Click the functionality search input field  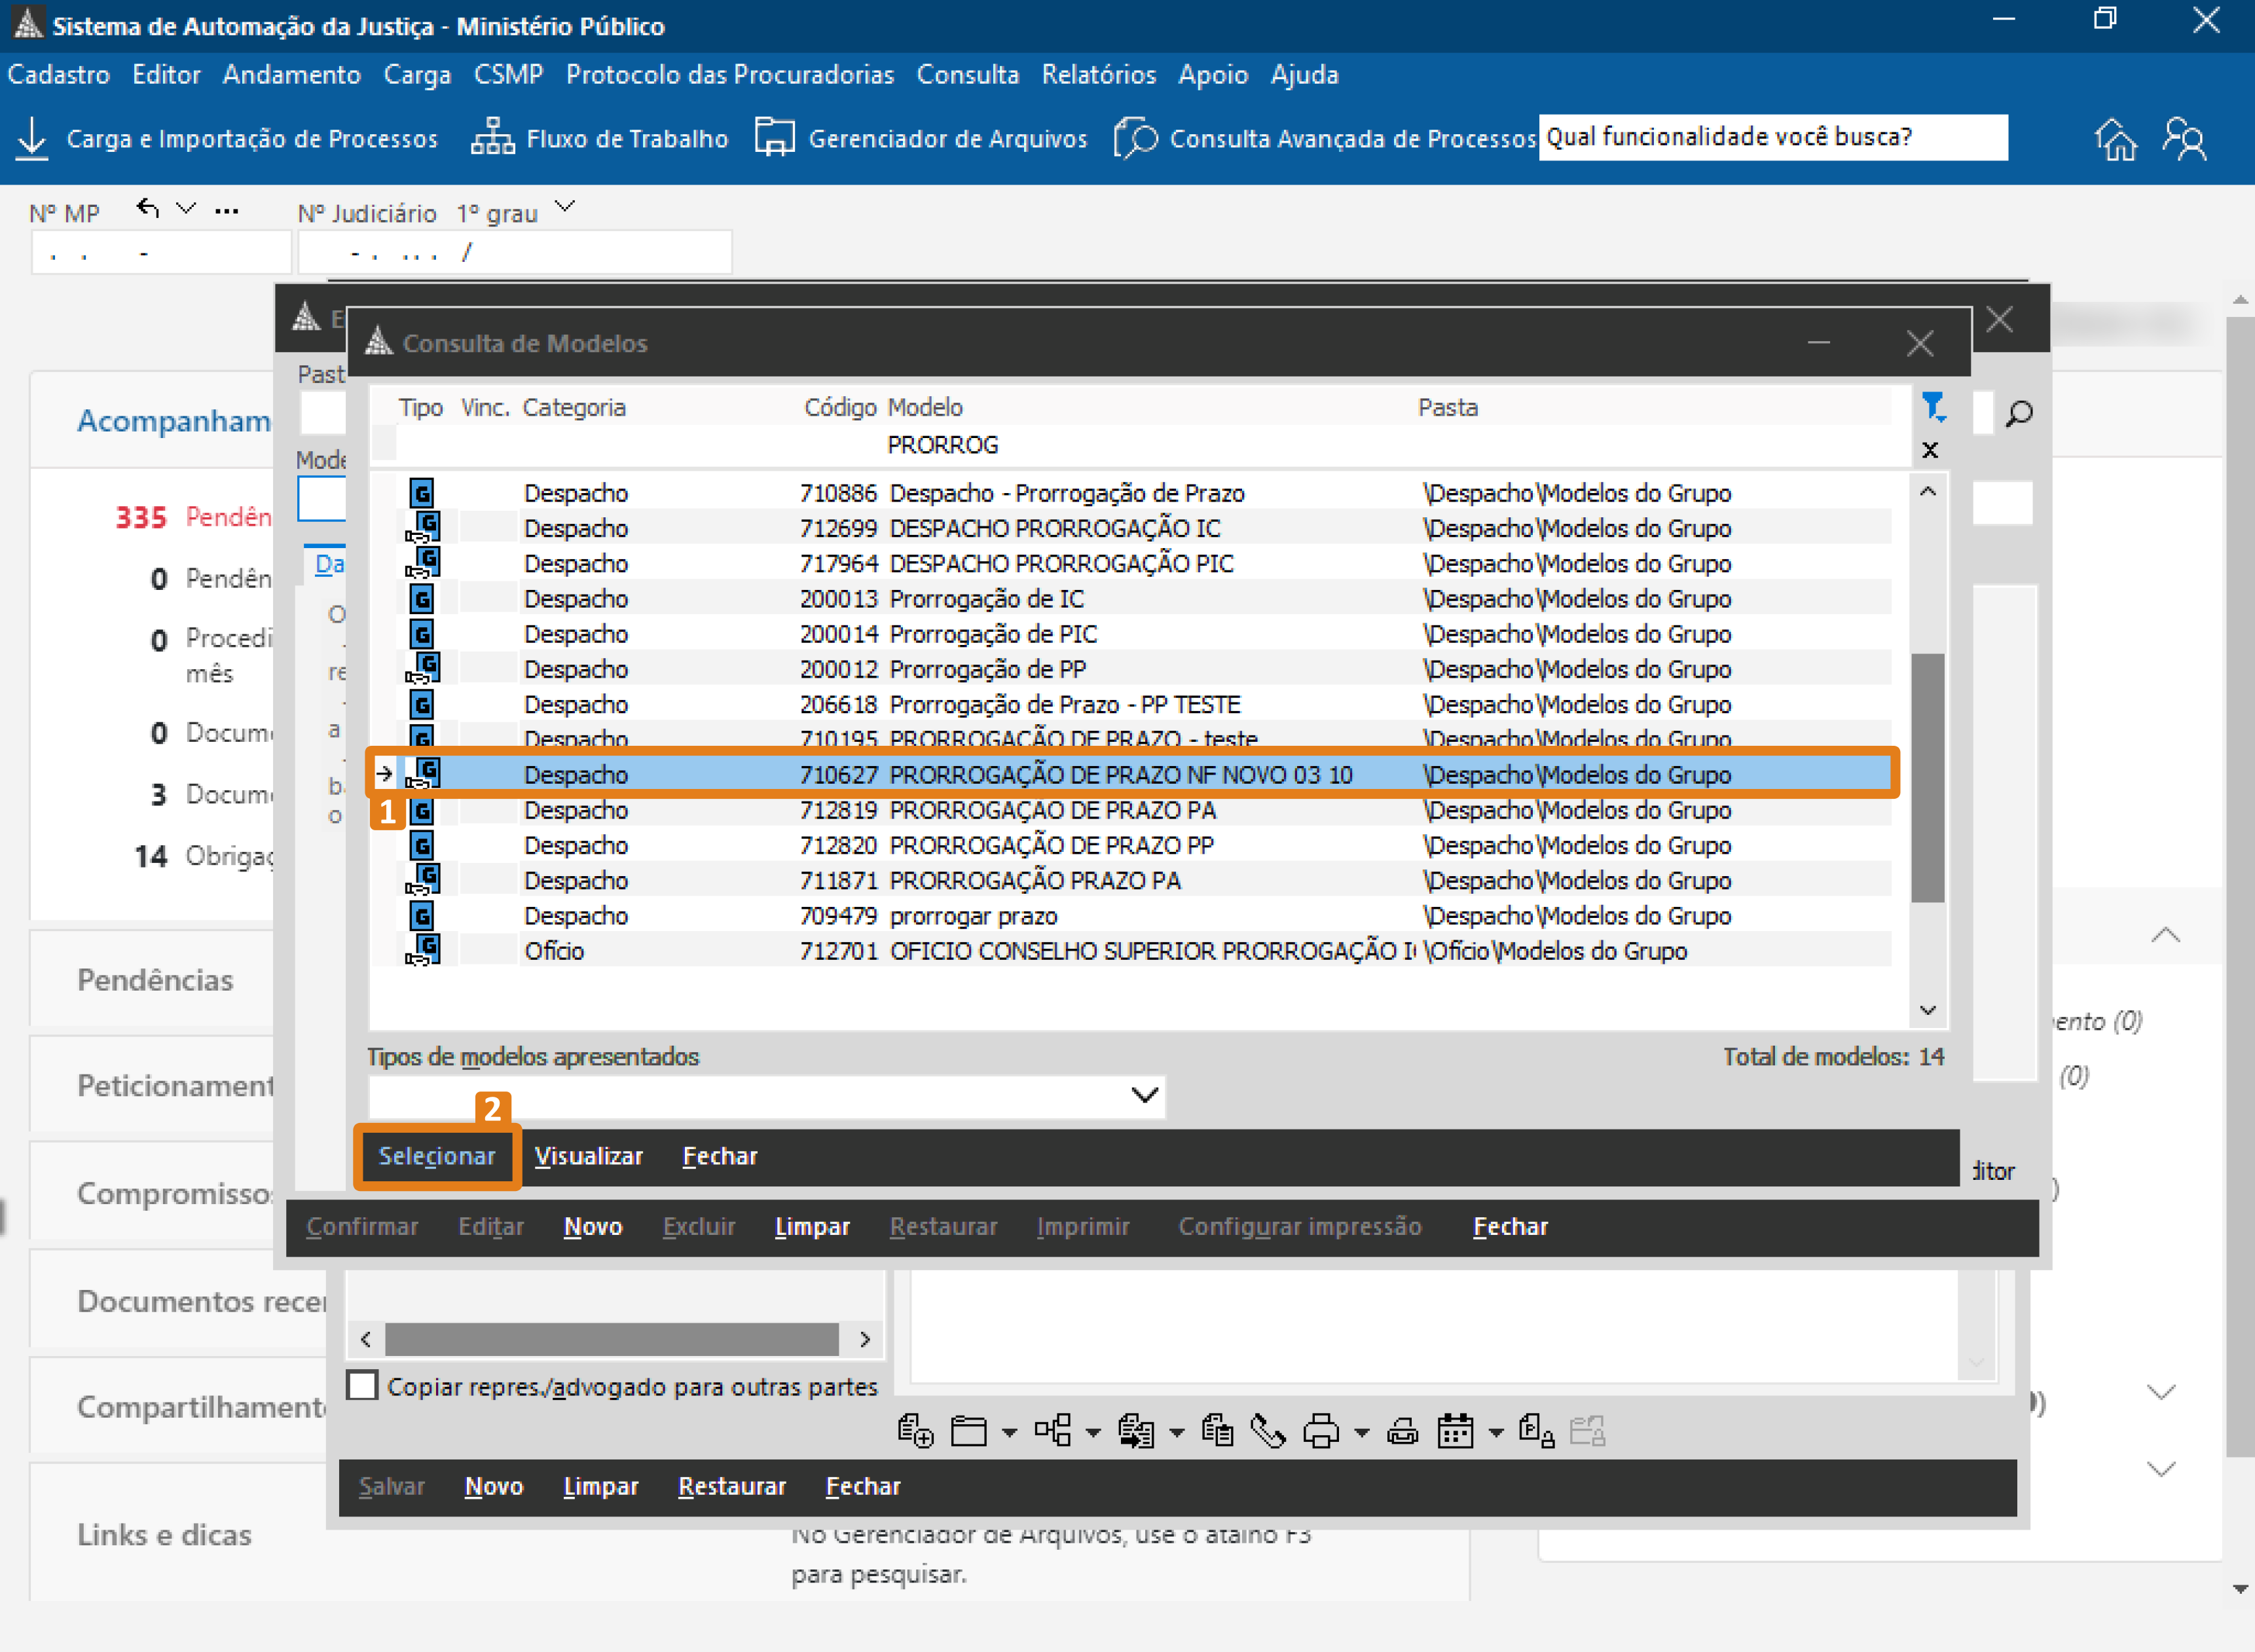point(1772,137)
